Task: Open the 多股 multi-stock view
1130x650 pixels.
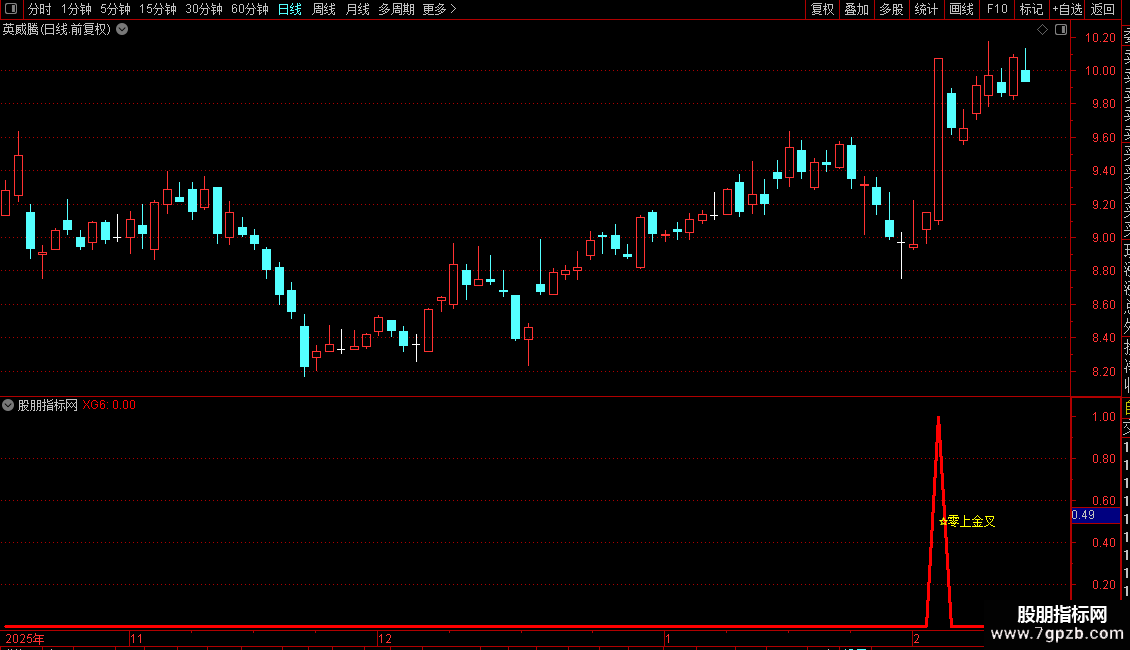Action: point(891,9)
